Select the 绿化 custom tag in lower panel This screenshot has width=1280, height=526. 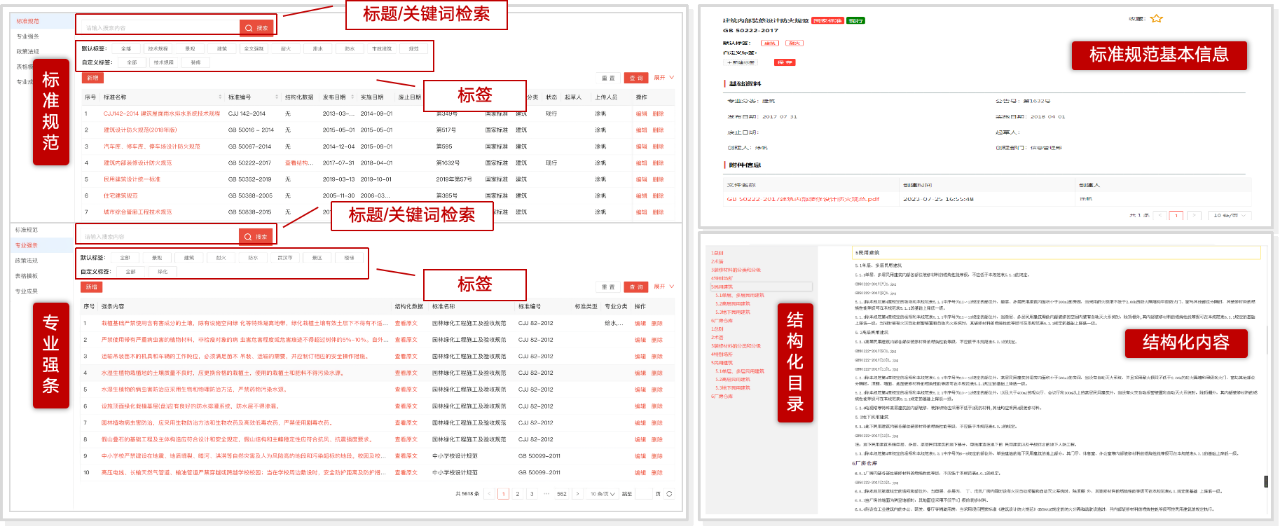(x=161, y=271)
